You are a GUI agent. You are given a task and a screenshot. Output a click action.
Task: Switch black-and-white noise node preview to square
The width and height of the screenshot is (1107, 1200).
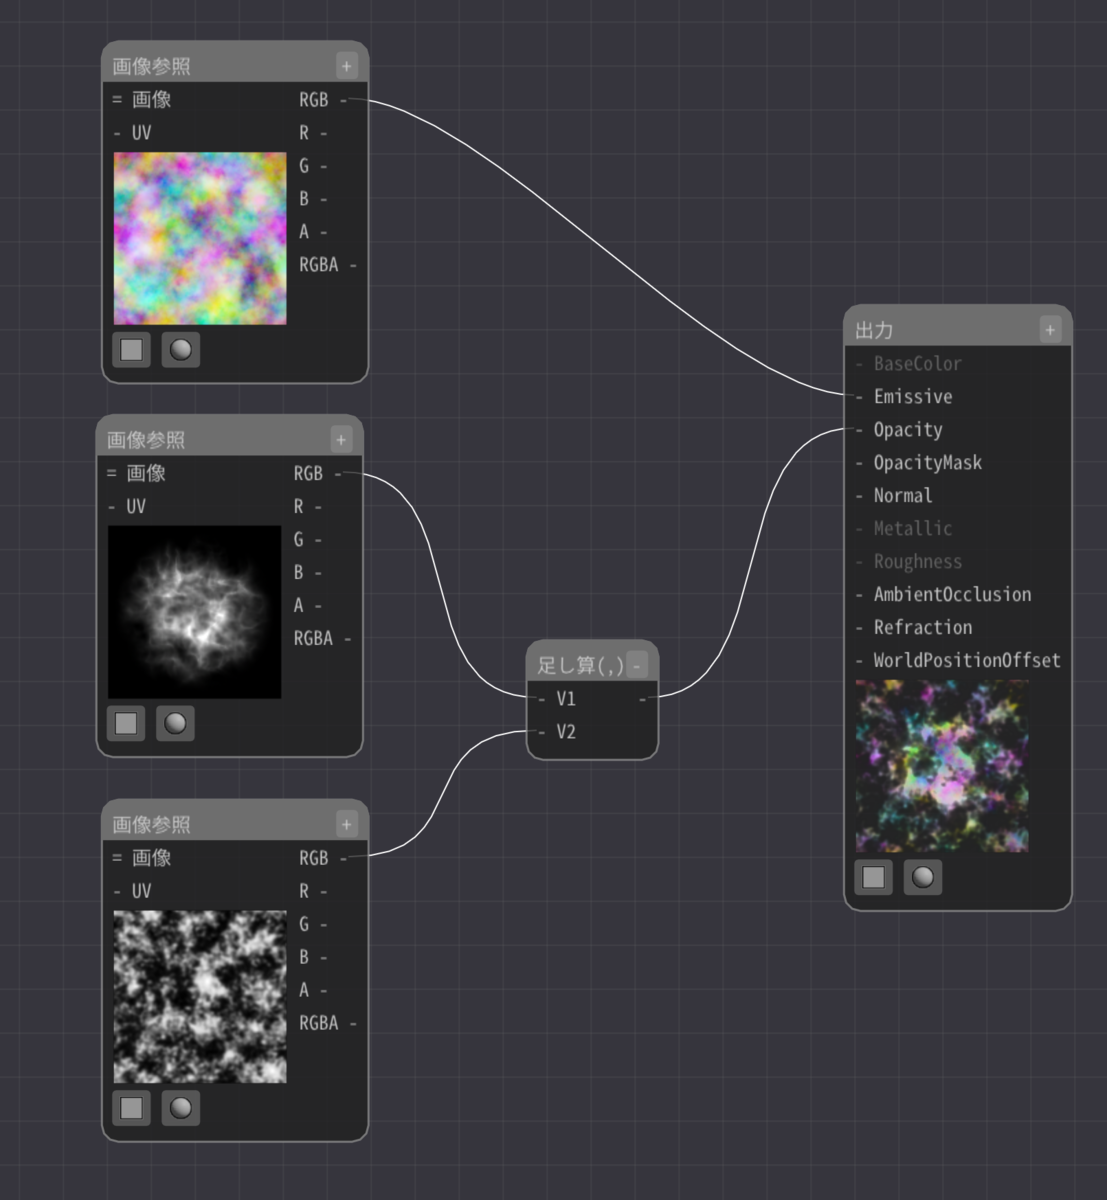tap(131, 1108)
